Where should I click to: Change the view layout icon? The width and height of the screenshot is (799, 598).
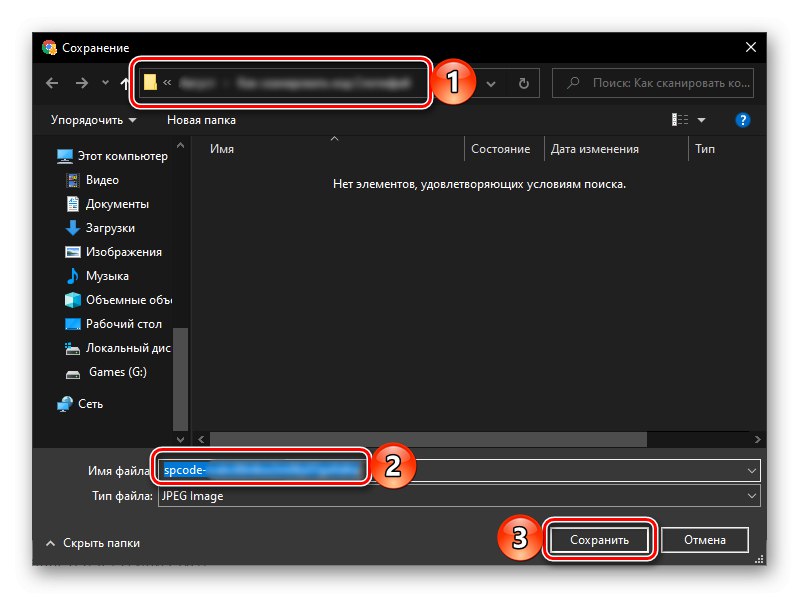pos(679,120)
